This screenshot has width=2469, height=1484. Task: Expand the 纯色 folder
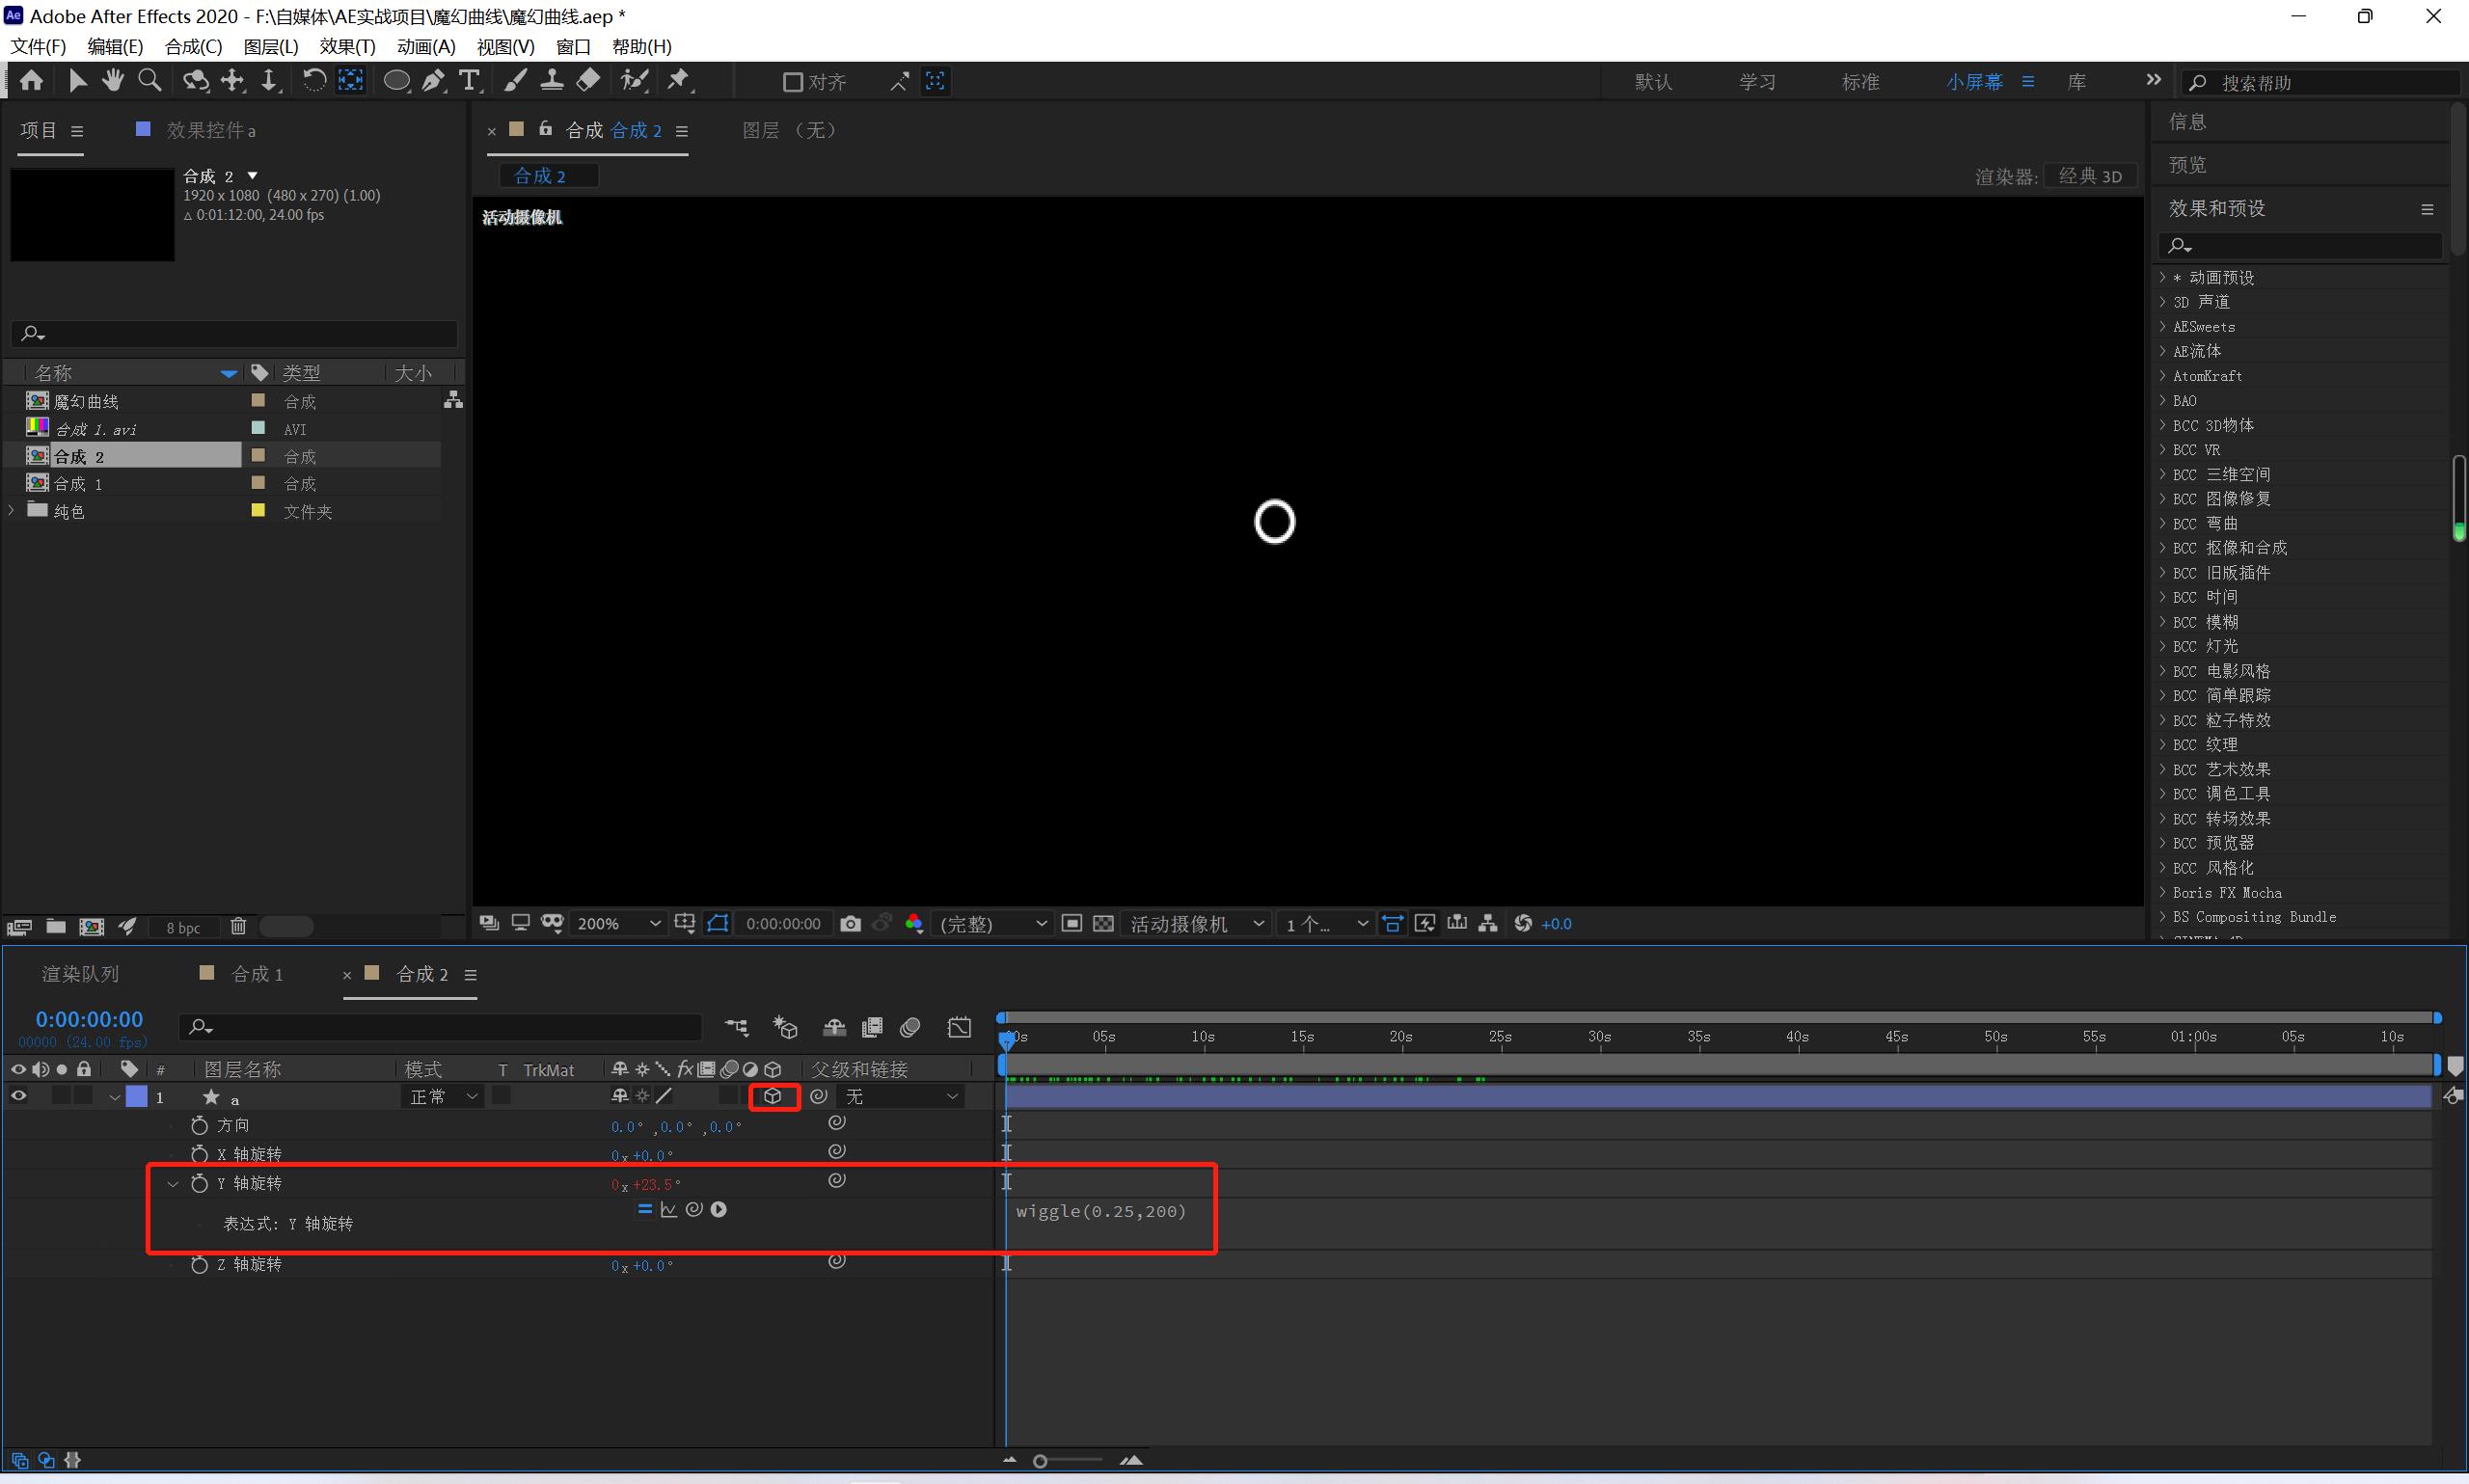(11, 510)
